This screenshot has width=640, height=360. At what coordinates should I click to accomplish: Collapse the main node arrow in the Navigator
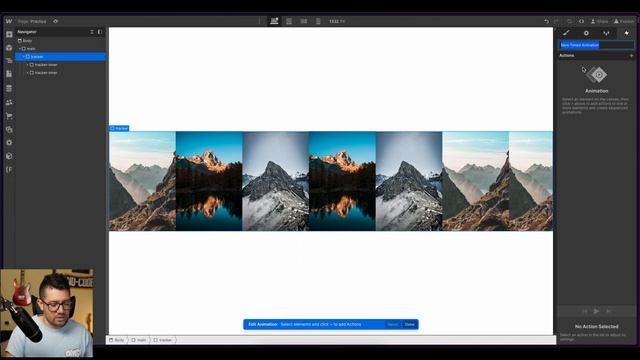click(20, 49)
